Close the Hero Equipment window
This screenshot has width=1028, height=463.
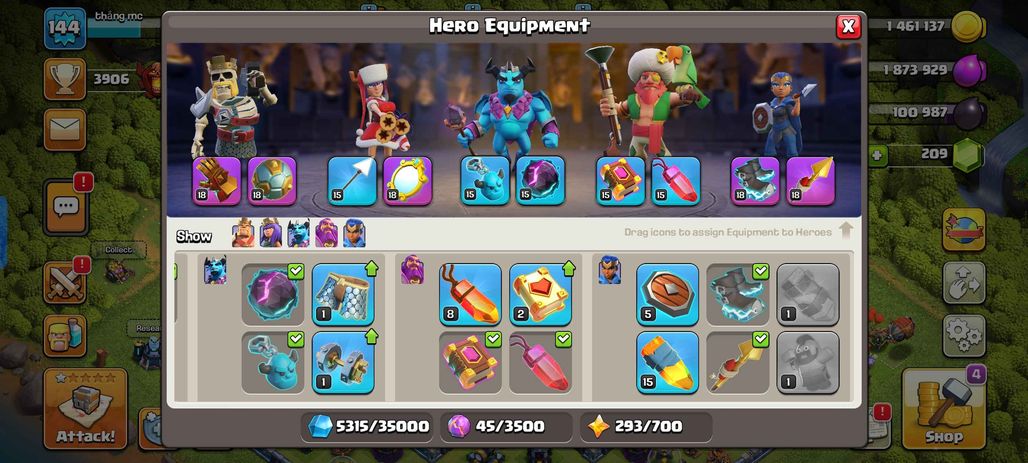[848, 26]
